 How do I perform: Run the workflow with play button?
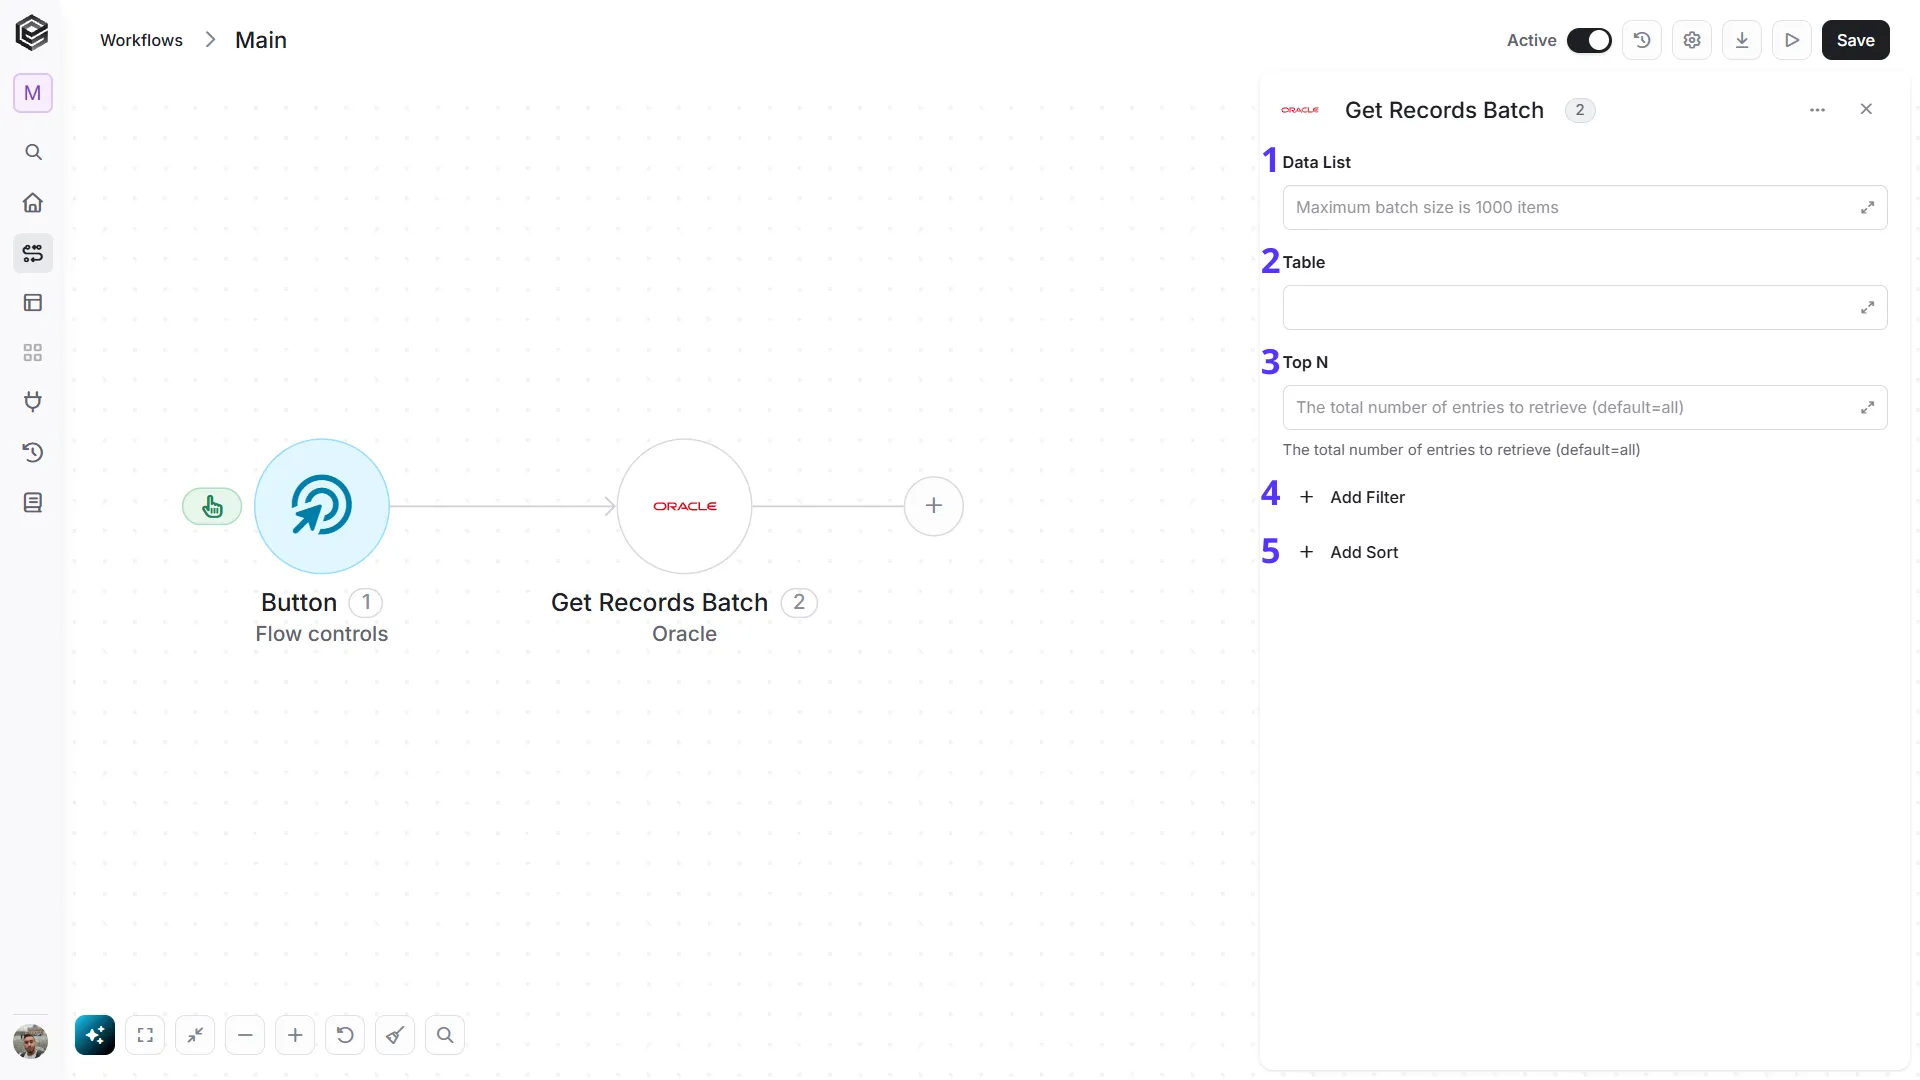tap(1792, 40)
